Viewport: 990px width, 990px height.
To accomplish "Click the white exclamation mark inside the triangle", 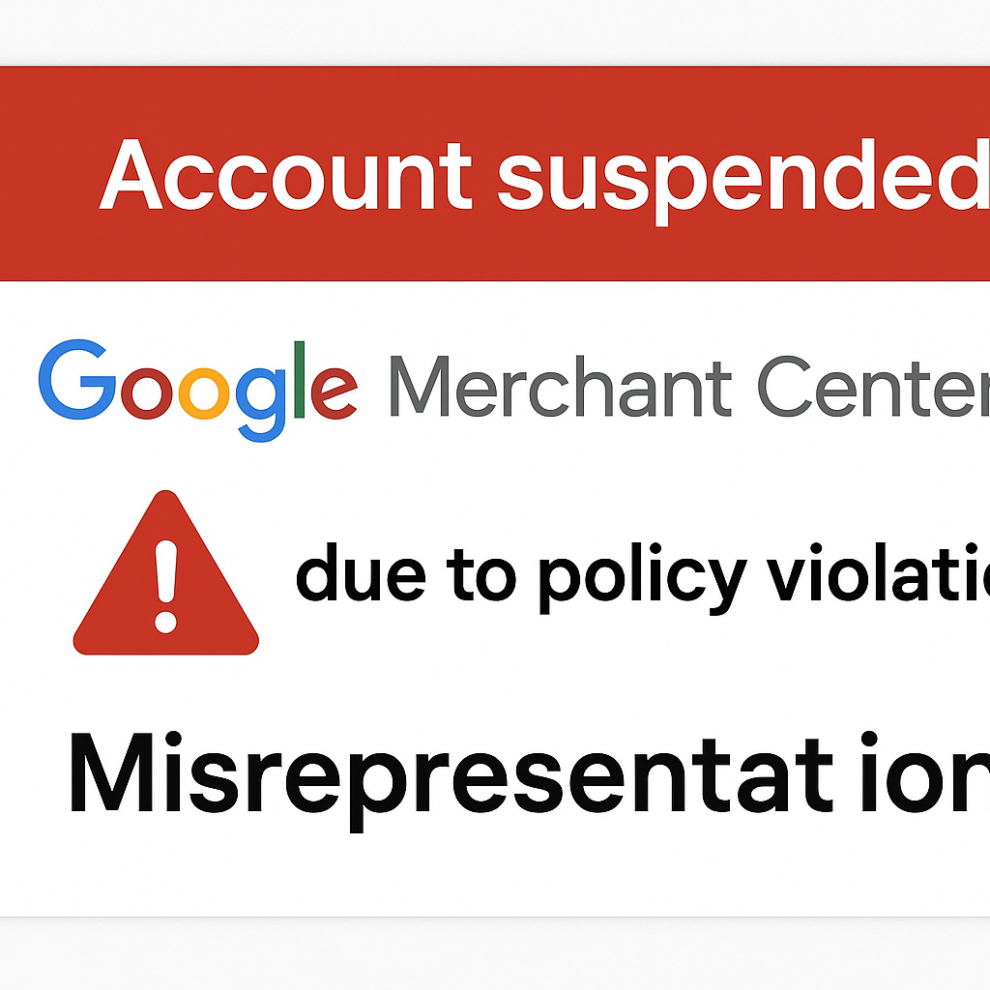I will 166,587.
